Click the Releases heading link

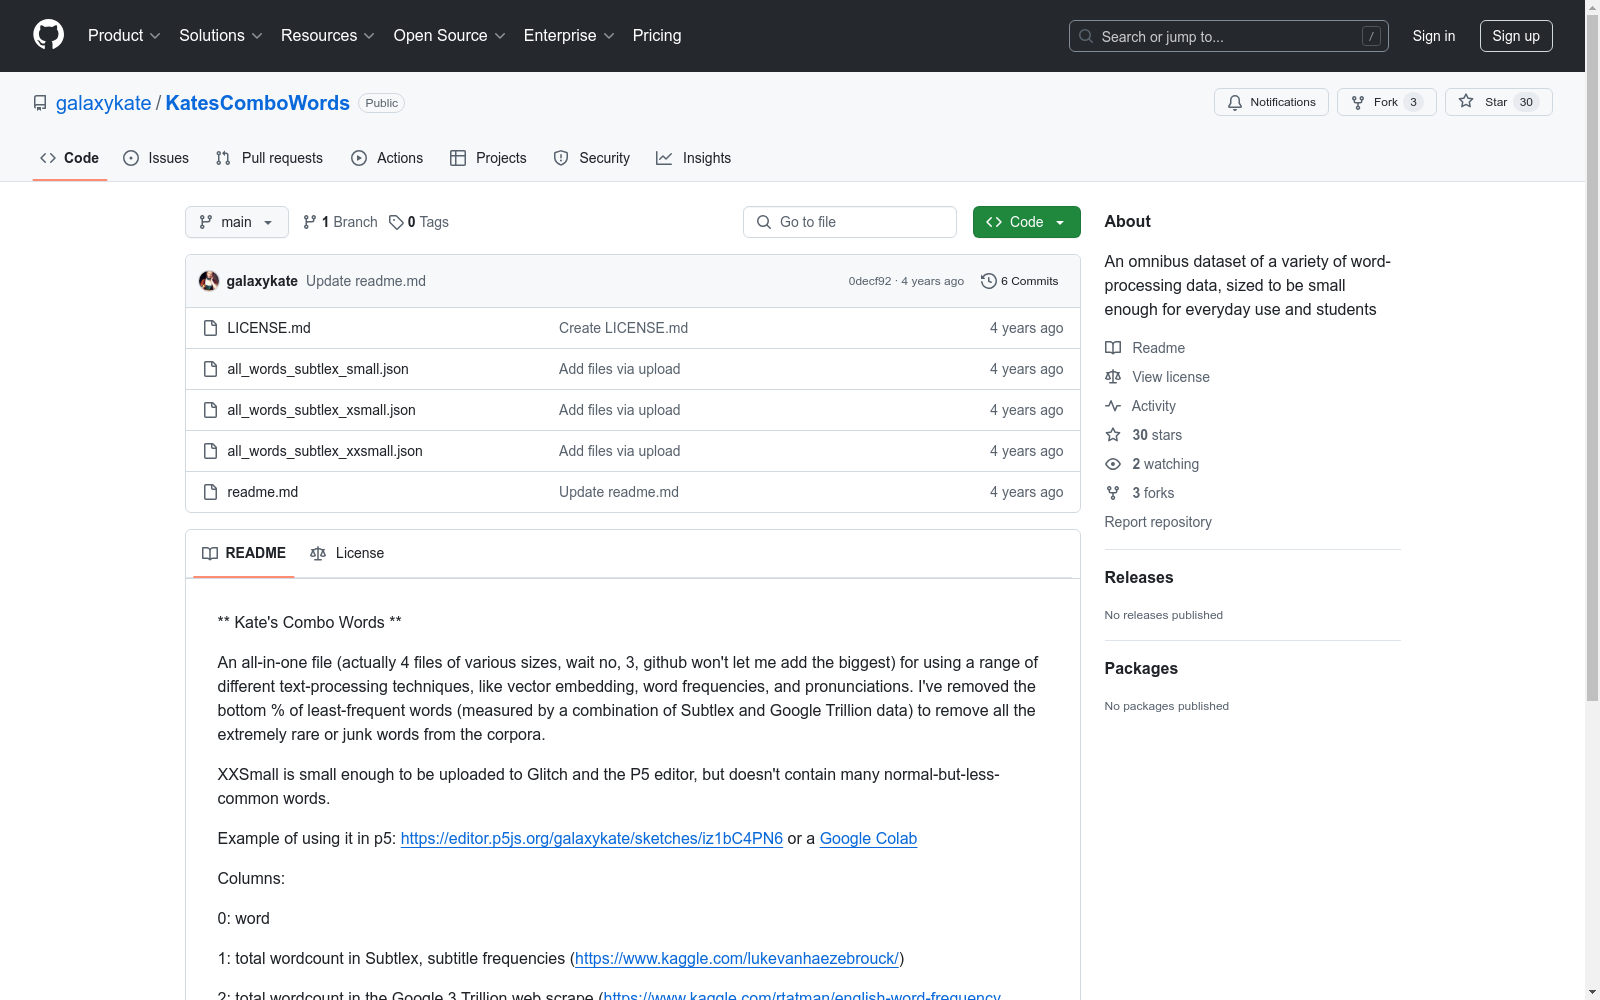[1139, 577]
